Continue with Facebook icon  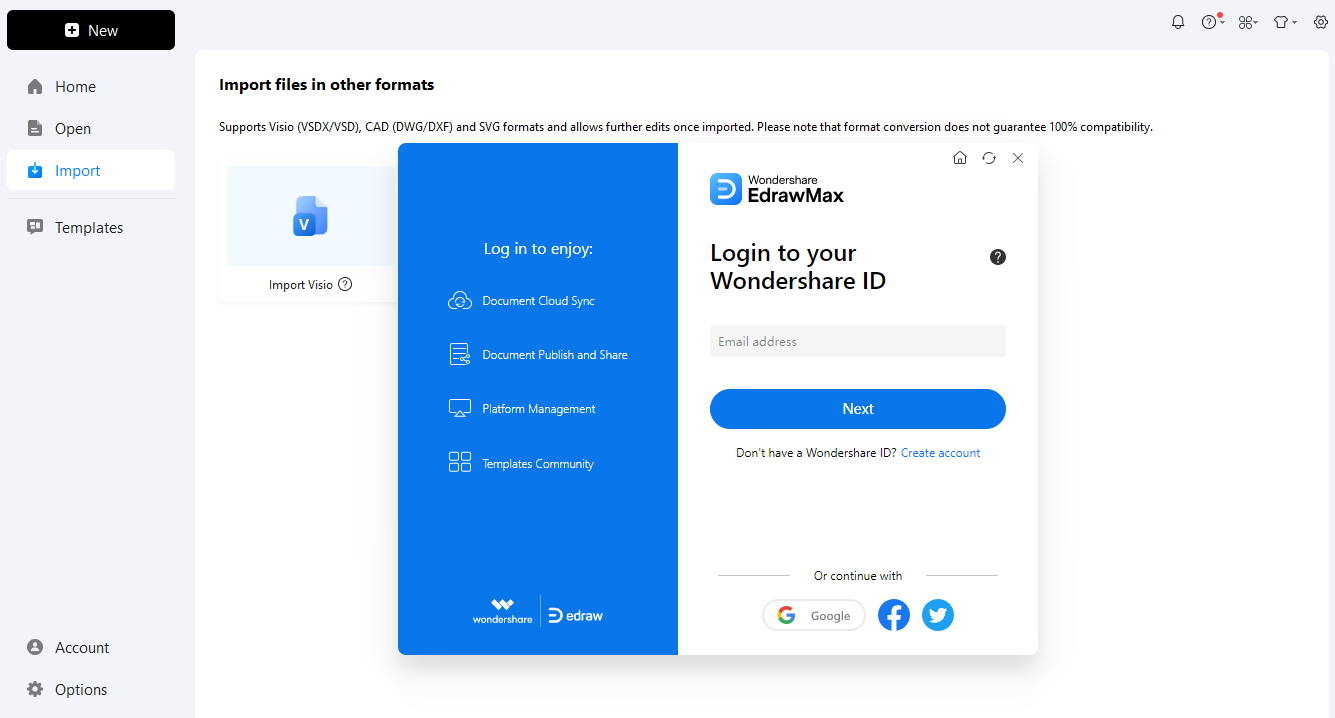894,615
